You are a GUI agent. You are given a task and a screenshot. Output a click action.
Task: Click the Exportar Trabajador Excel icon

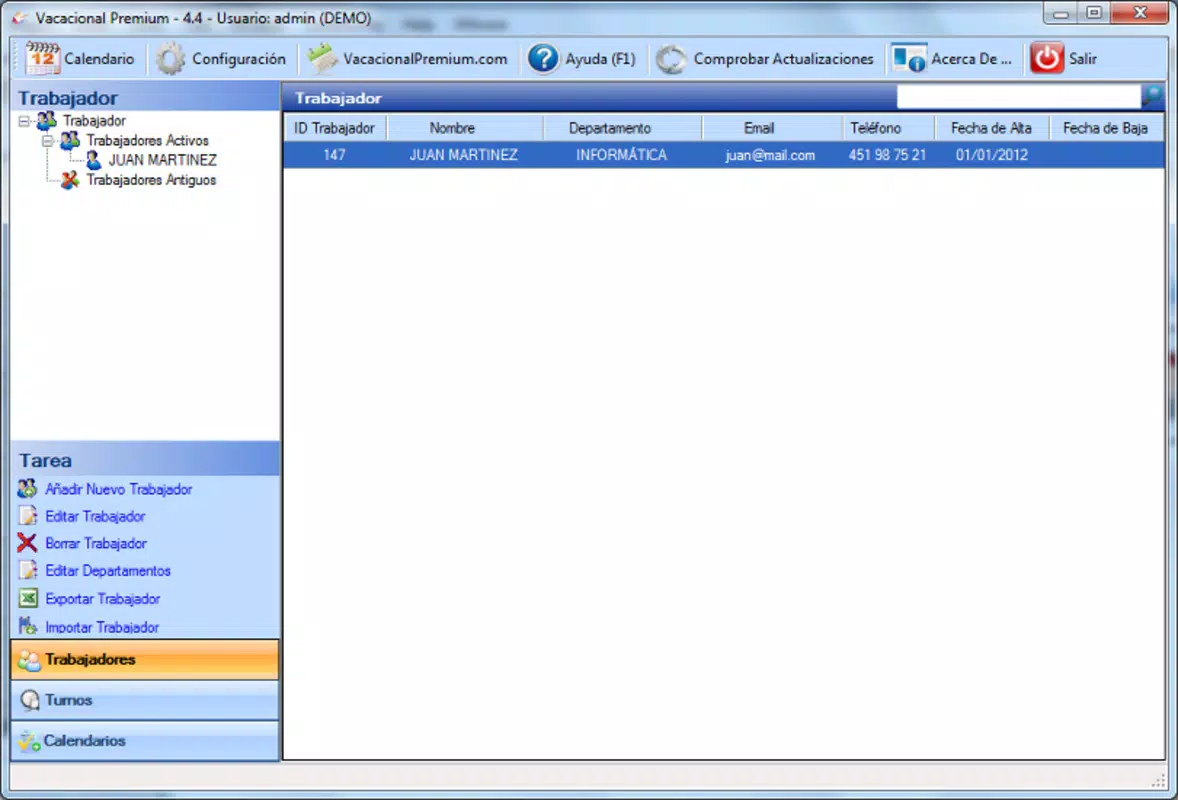28,598
